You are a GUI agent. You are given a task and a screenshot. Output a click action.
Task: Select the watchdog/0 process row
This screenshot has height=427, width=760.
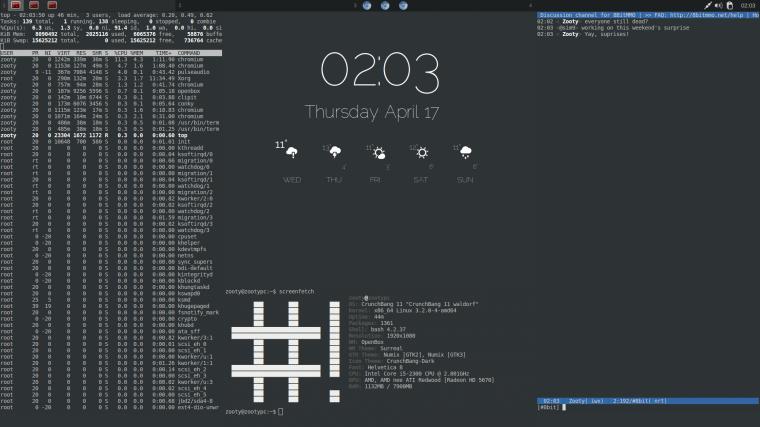[x=111, y=167]
